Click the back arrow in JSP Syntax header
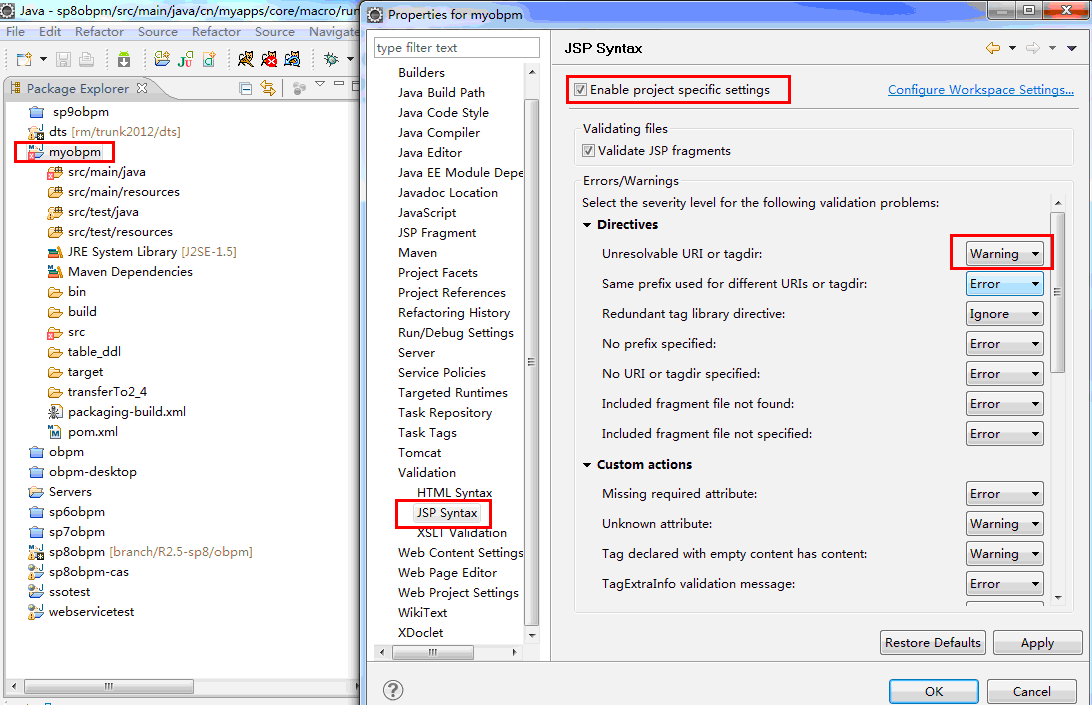Viewport: 1092px width, 705px height. [993, 48]
